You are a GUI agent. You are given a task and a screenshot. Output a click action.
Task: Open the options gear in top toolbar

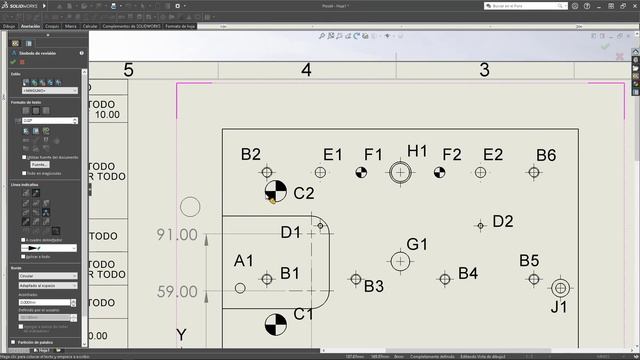(x=178, y=6)
